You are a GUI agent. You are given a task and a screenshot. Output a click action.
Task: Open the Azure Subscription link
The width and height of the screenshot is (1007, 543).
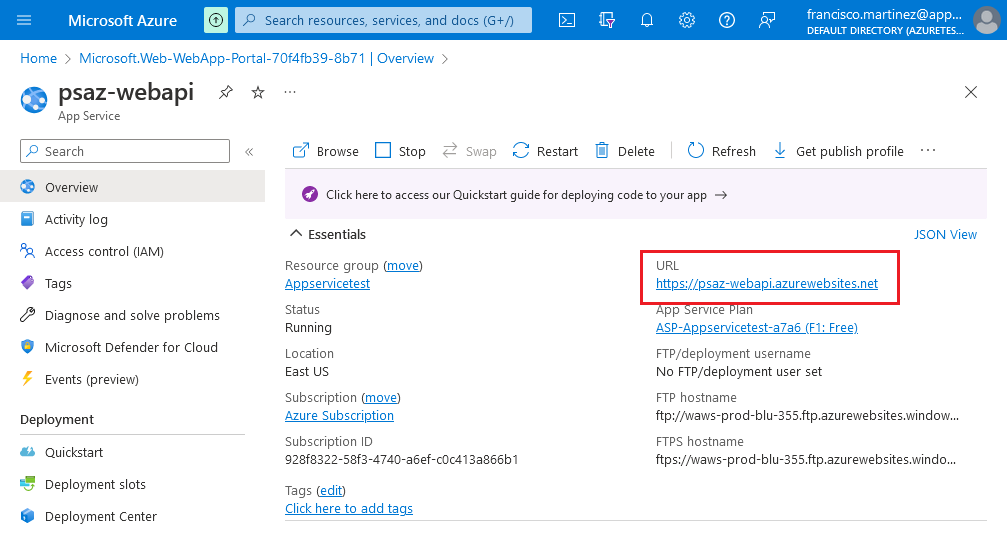tap(339, 416)
